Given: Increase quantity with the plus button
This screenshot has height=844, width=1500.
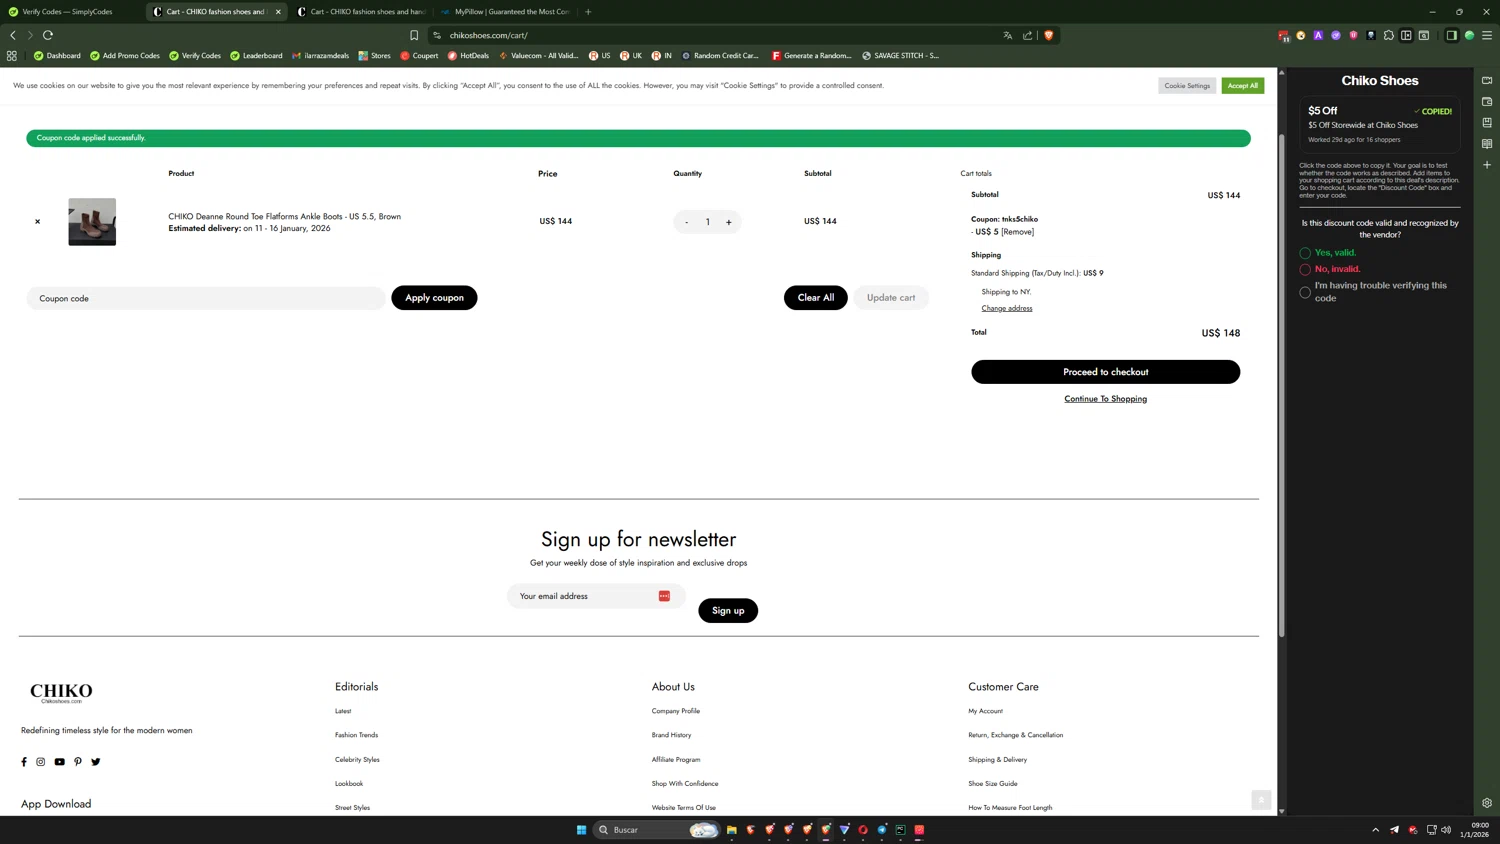Looking at the screenshot, I should tap(729, 222).
